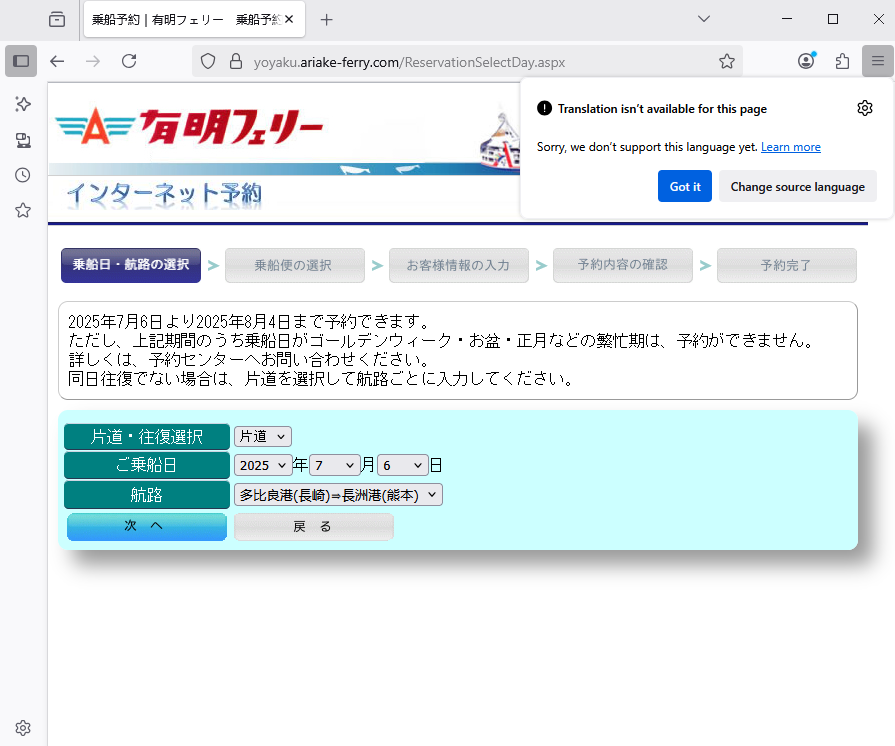The image size is (895, 746).
Task: Click the 予約内容の確認 step
Action: 622,265
